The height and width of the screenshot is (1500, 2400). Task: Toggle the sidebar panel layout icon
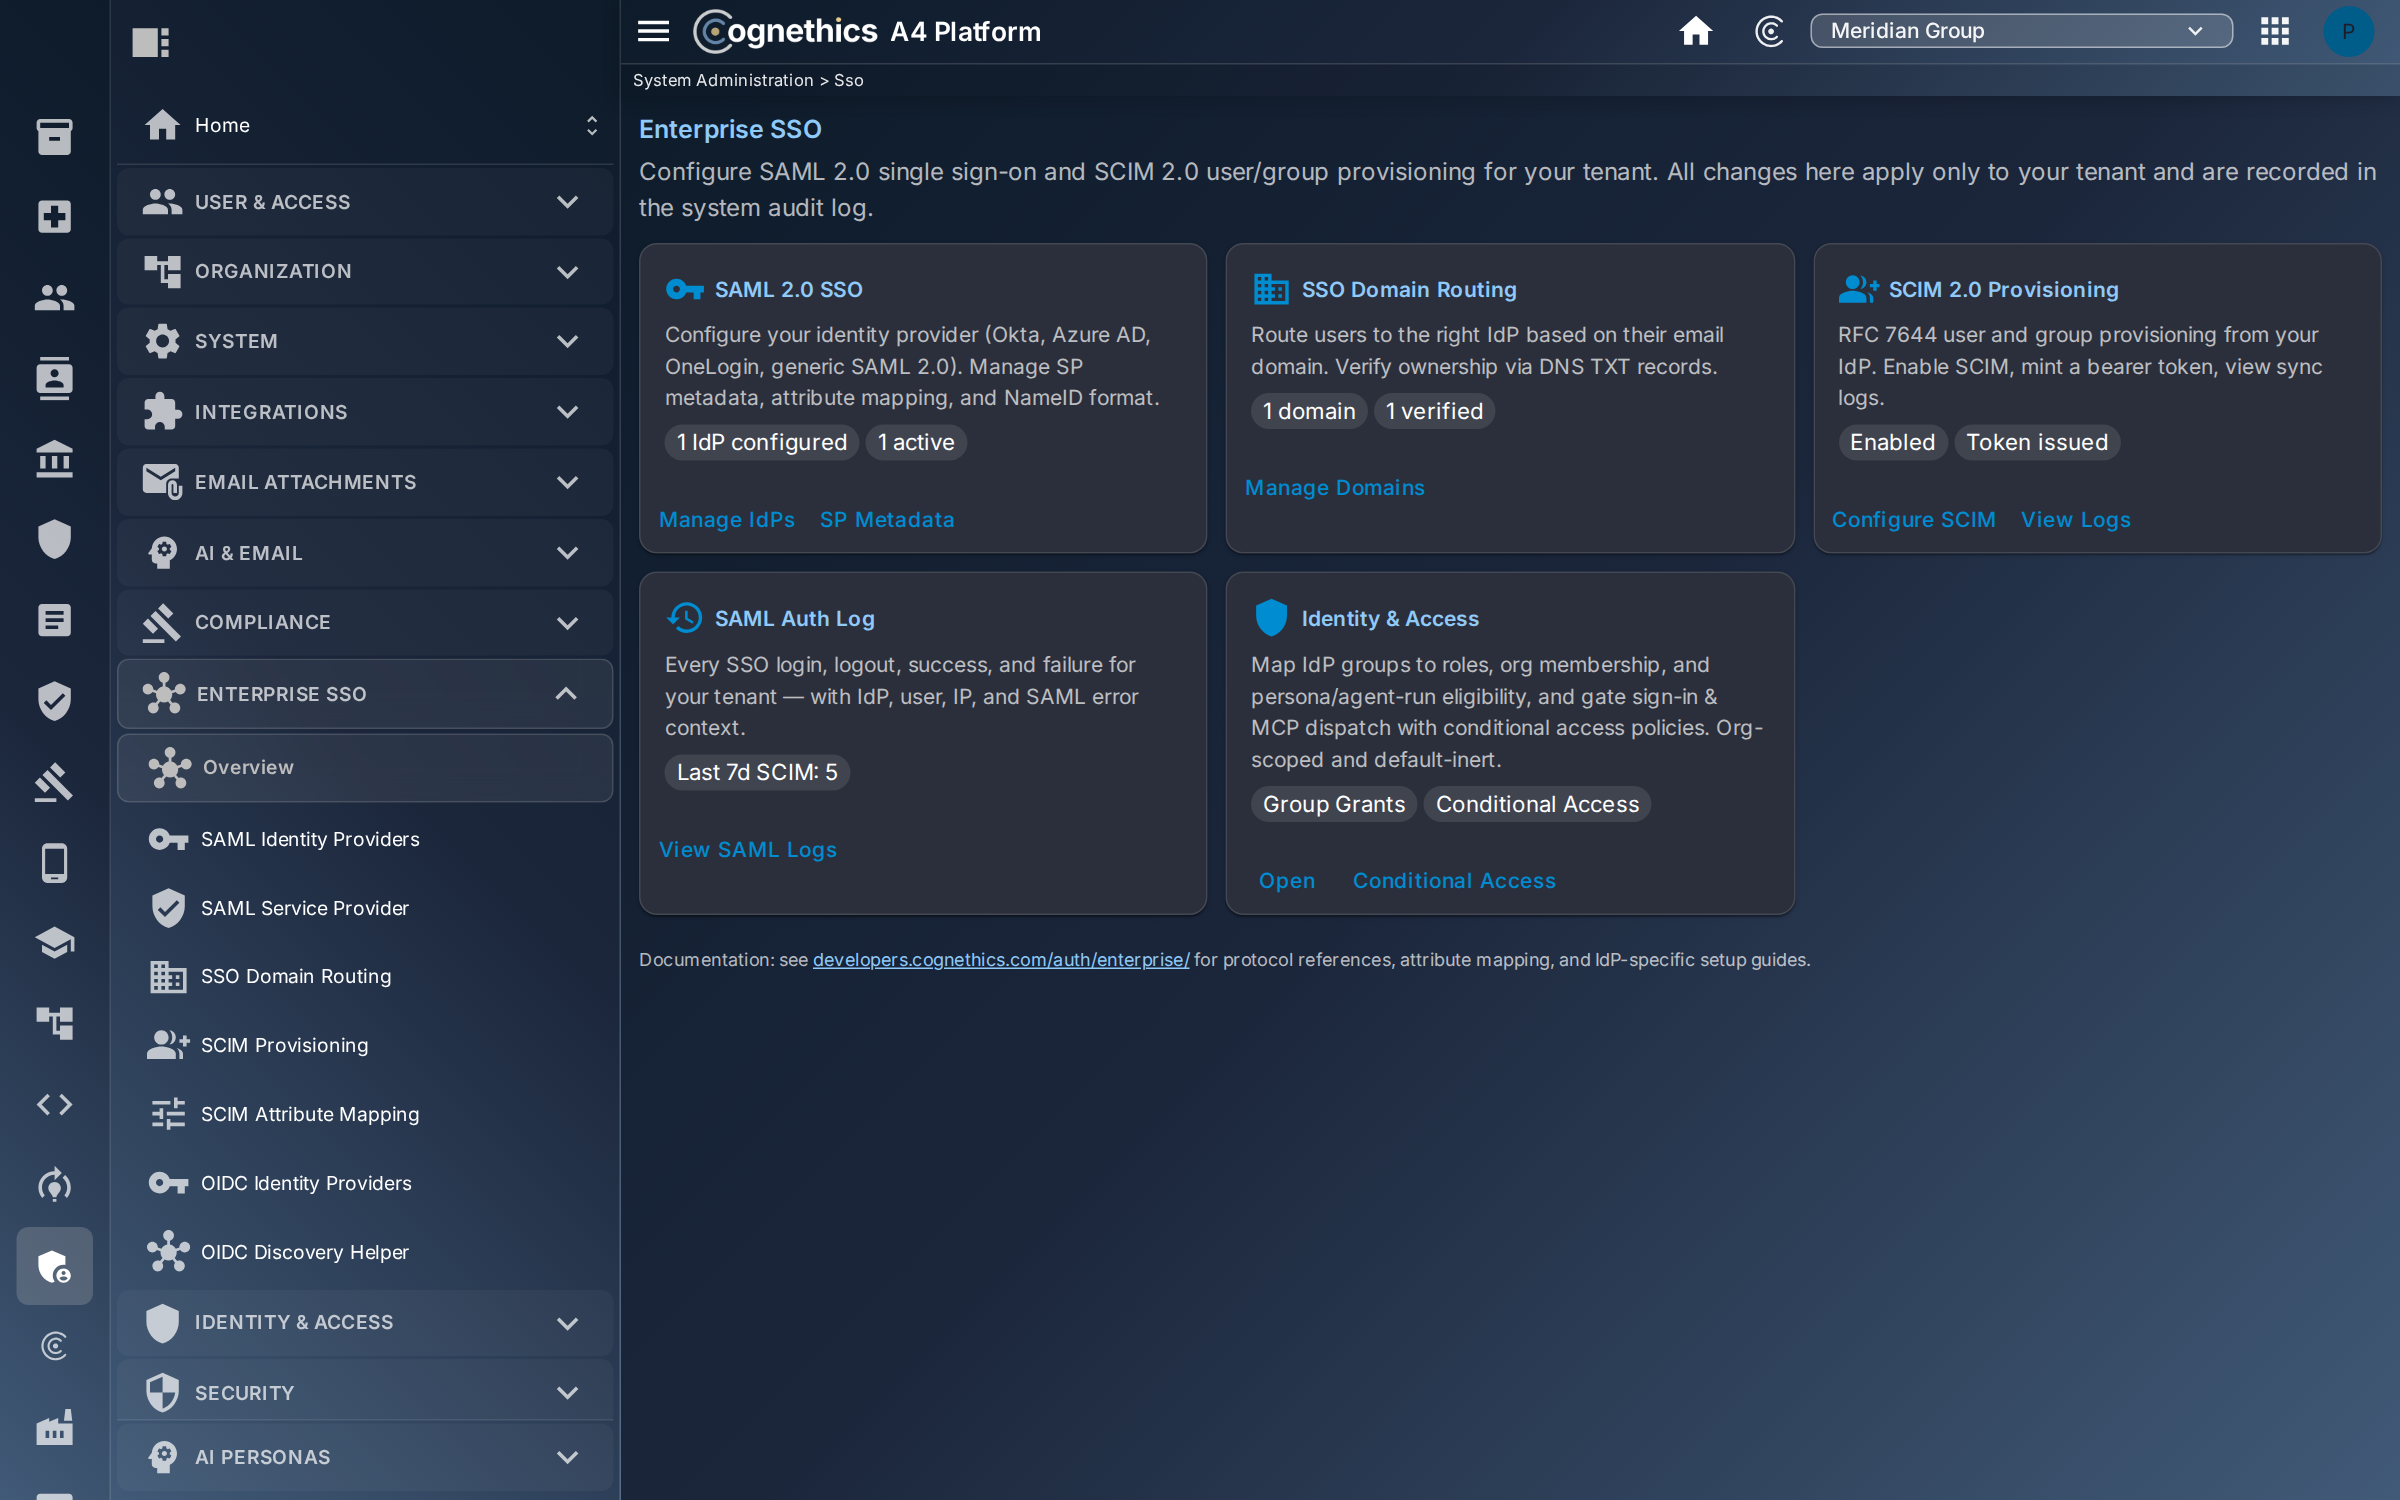pos(151,42)
